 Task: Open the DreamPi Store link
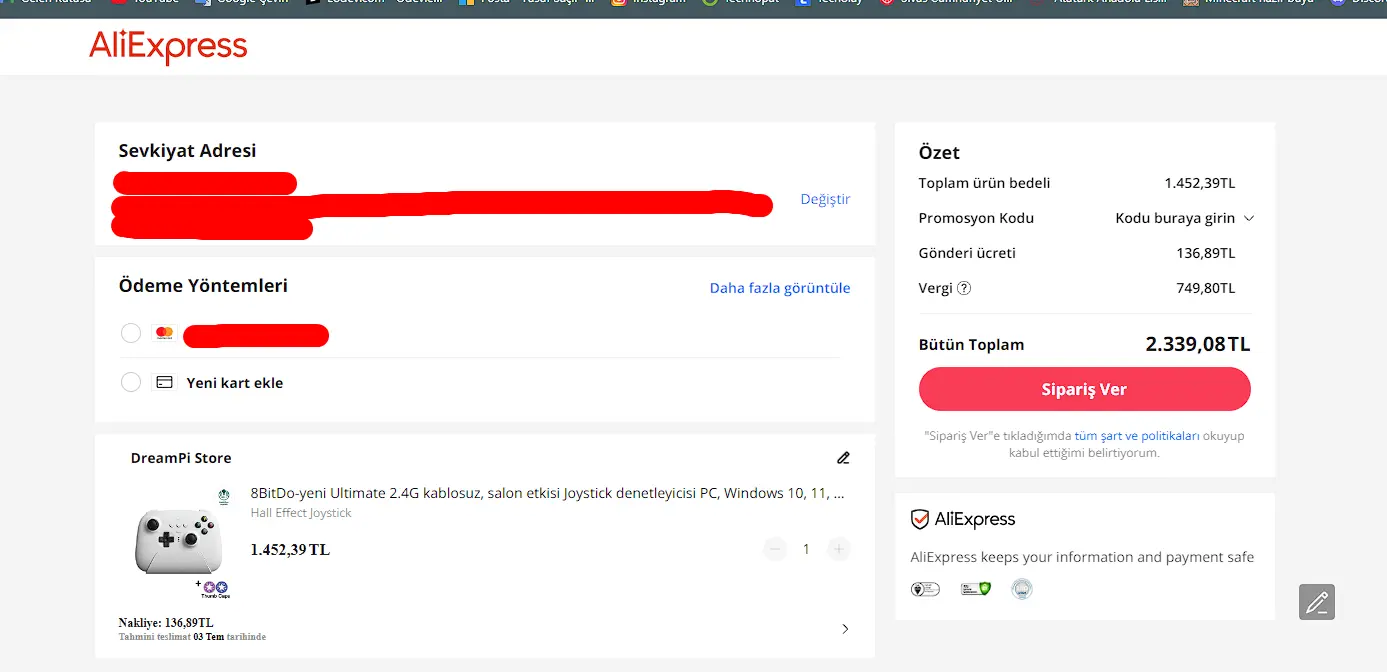(x=181, y=458)
